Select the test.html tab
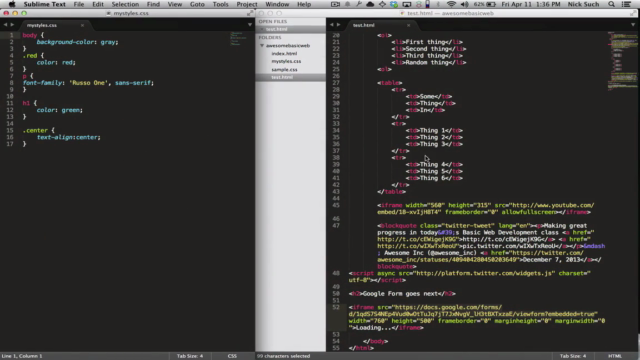640x360 pixels. 363,25
